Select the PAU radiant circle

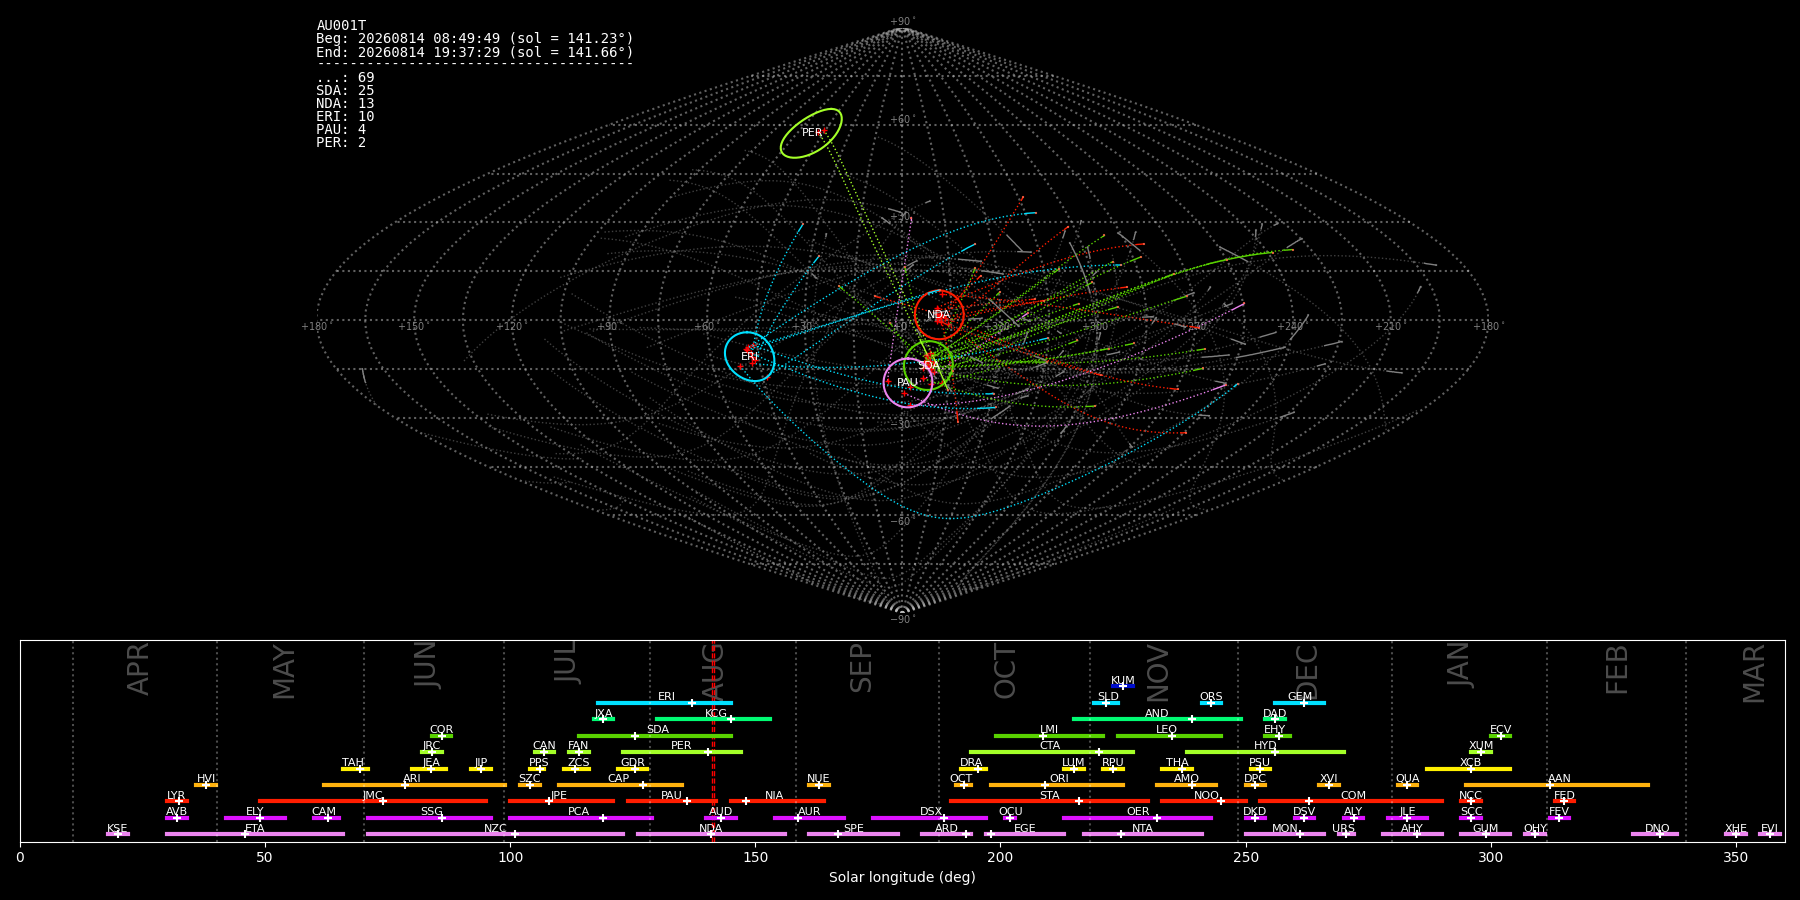coord(908,383)
